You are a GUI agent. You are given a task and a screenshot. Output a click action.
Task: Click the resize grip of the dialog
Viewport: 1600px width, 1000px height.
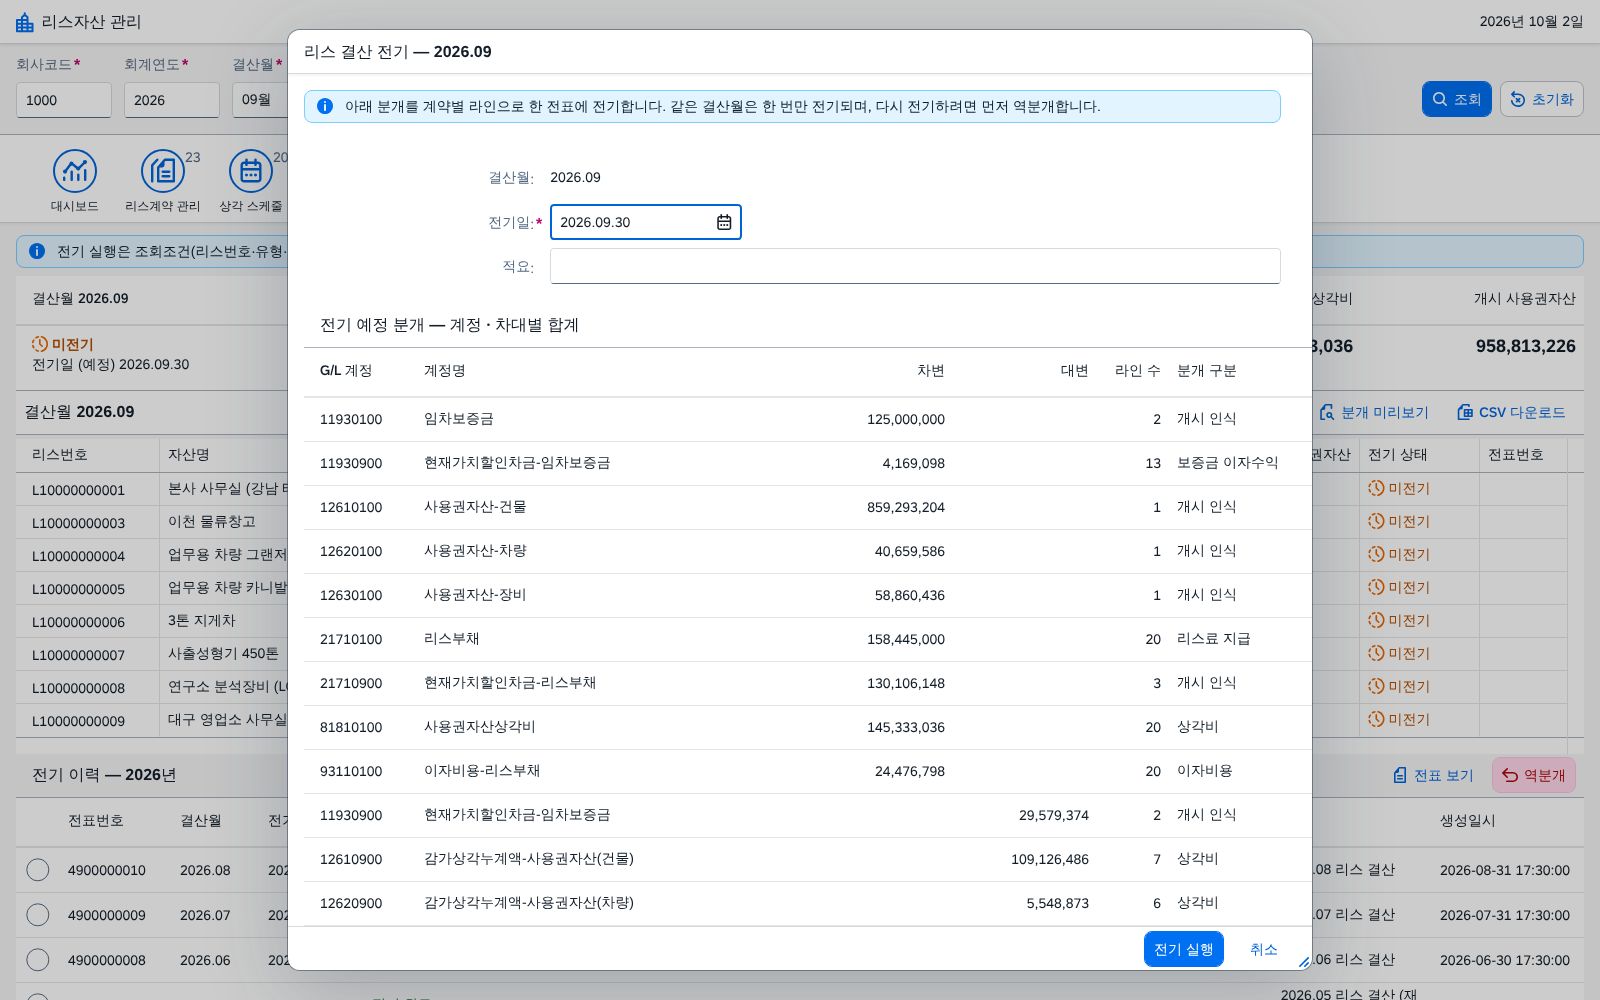(1303, 961)
